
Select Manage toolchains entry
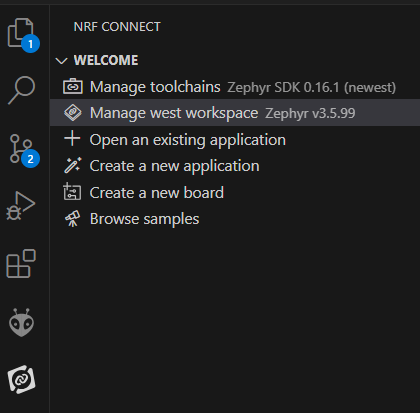click(x=235, y=87)
